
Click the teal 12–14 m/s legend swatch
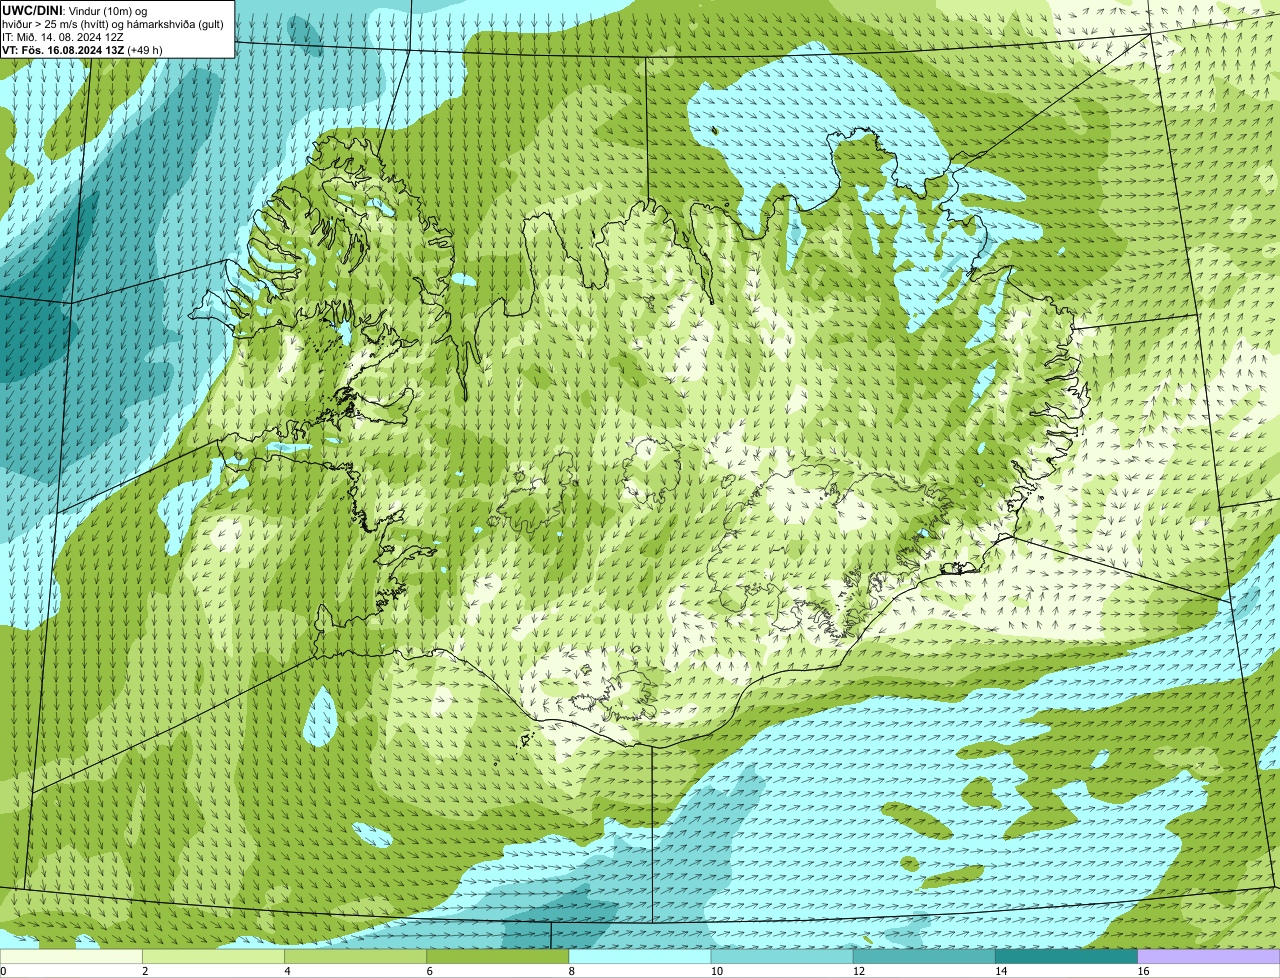(x=924, y=957)
